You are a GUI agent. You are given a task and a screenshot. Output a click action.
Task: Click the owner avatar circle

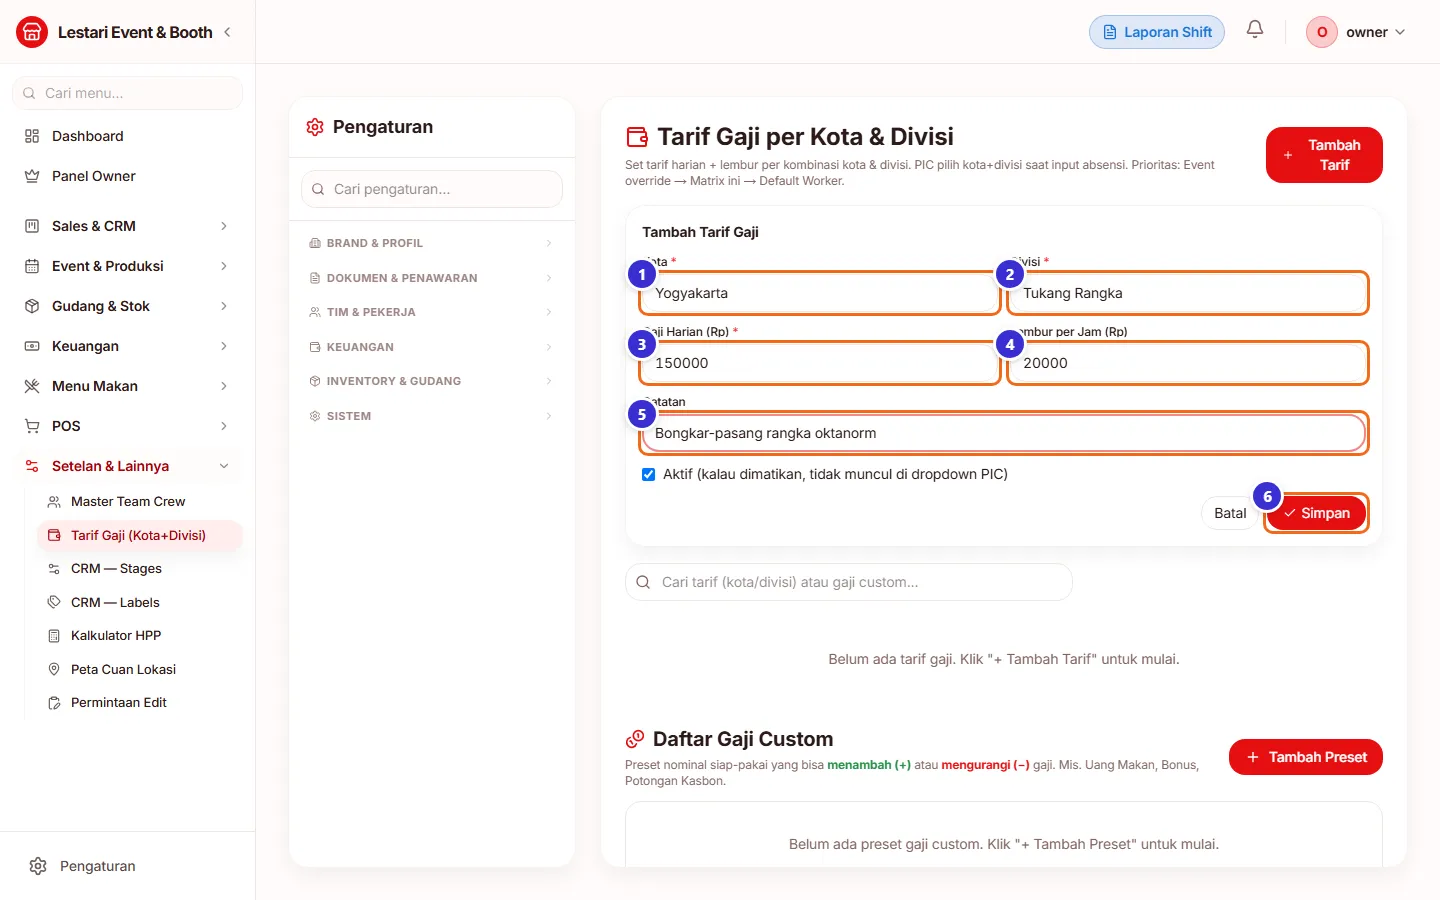[1322, 32]
